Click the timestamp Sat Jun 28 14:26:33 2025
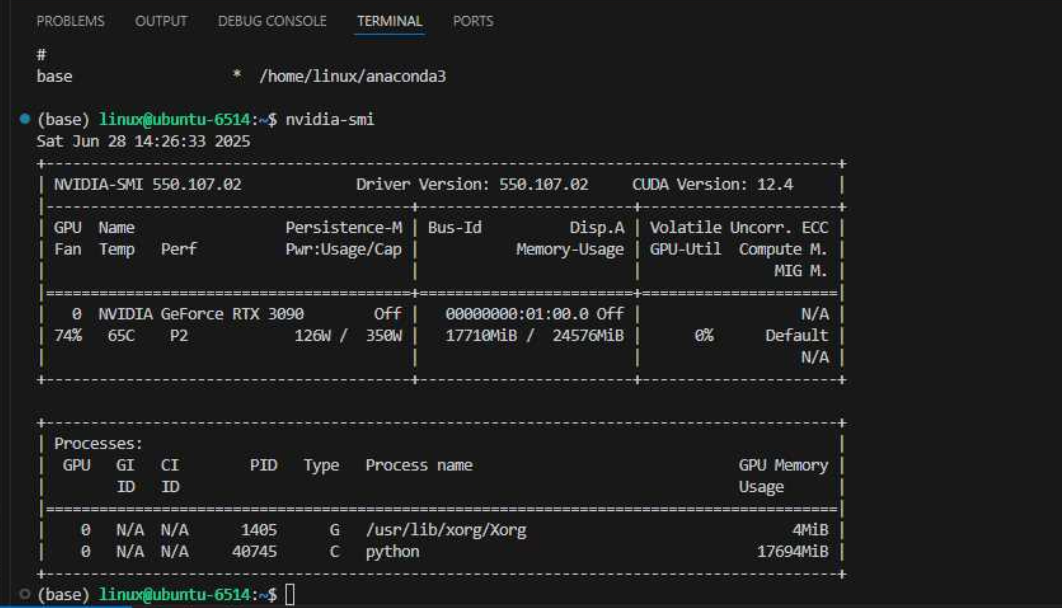 click(143, 142)
